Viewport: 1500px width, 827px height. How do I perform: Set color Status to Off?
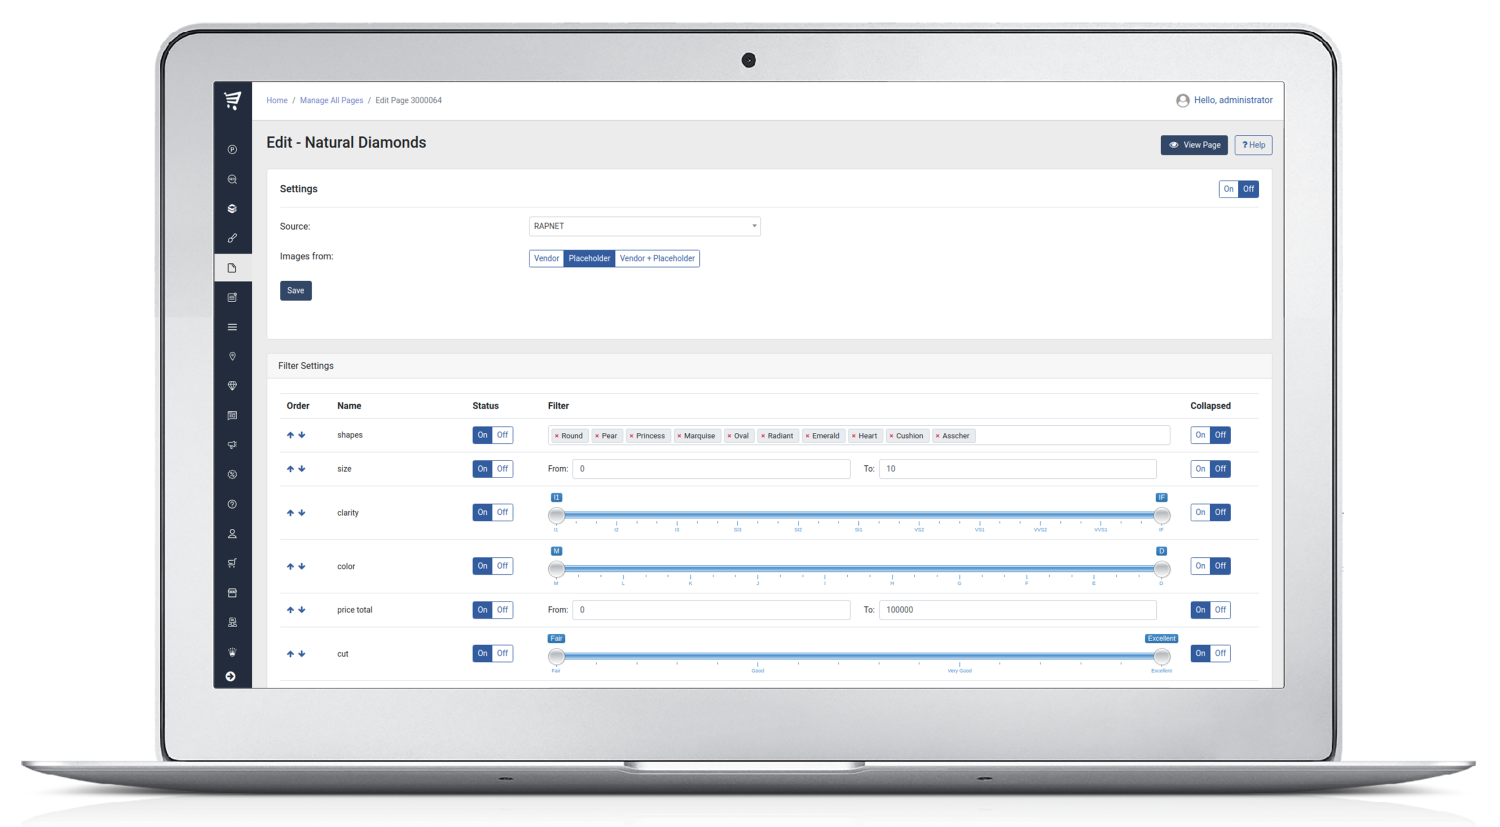pos(503,566)
